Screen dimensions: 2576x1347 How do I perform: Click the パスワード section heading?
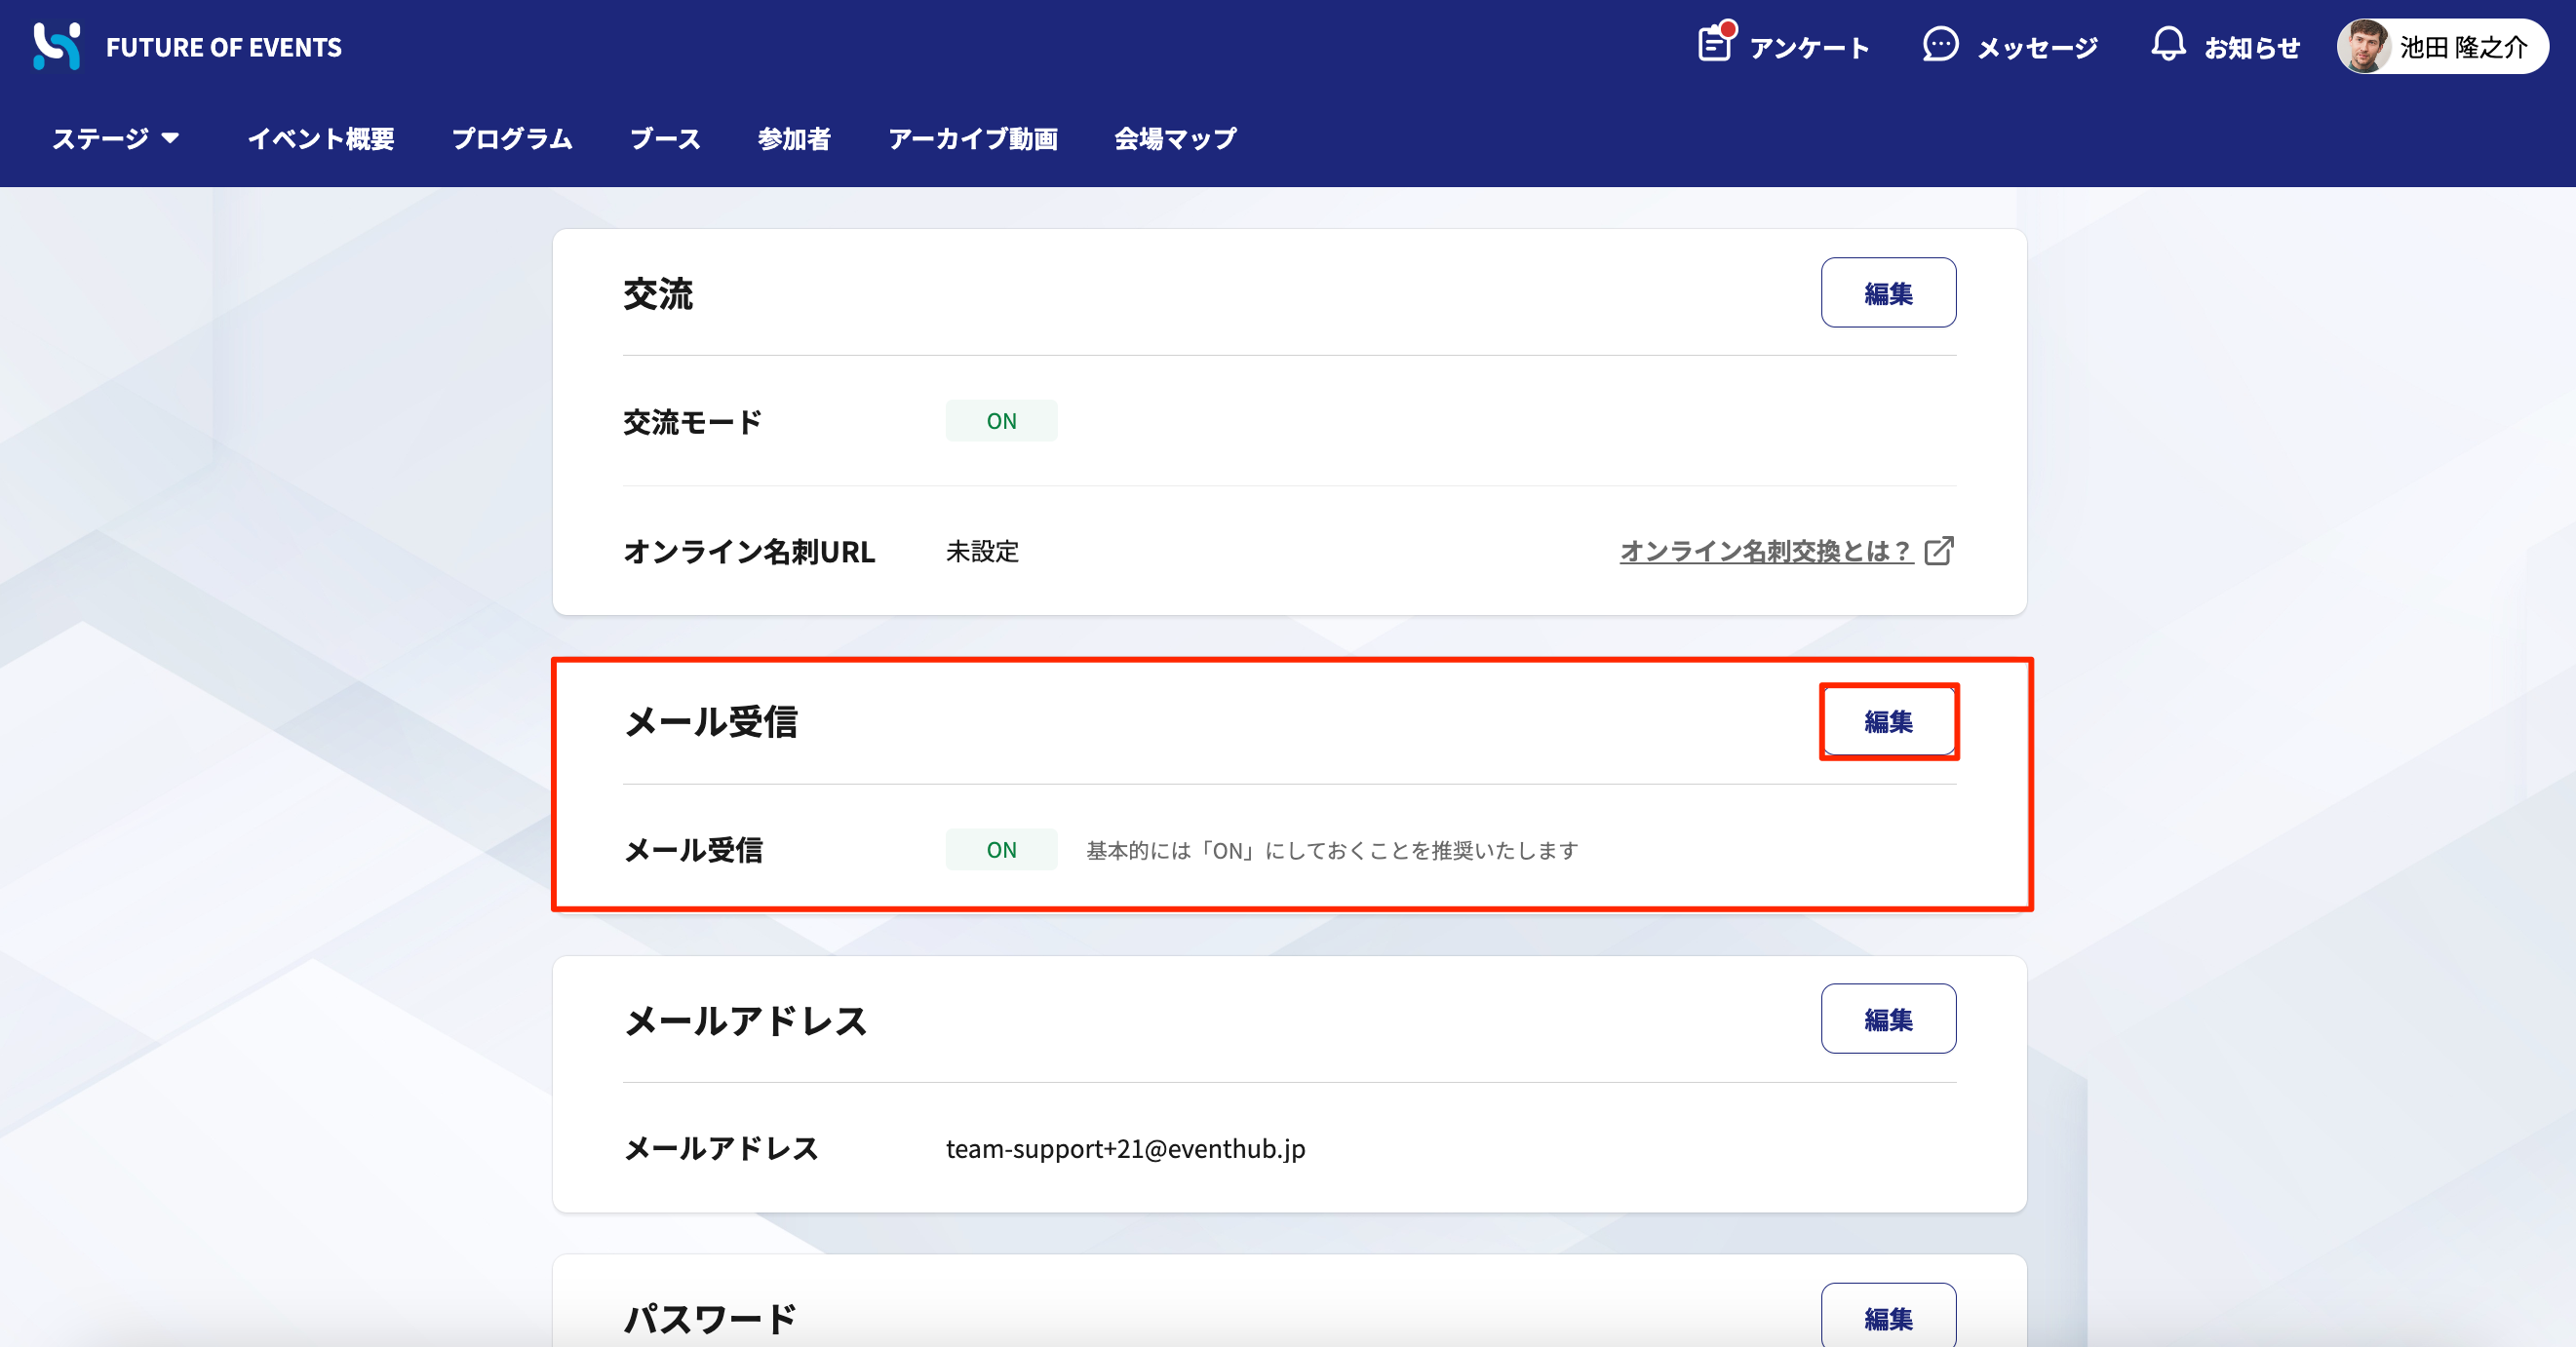point(710,1319)
